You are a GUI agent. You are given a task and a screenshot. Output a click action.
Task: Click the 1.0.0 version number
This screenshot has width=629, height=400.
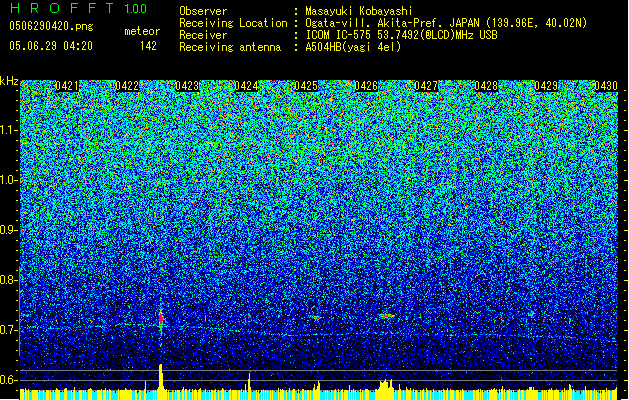pos(136,9)
